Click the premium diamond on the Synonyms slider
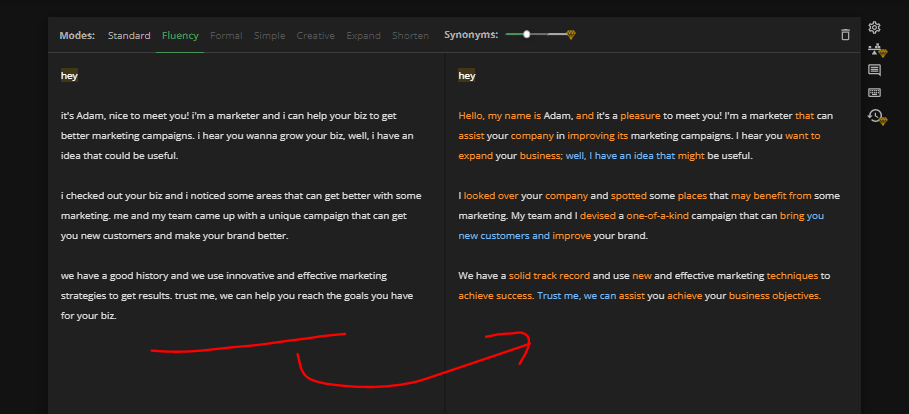 (x=570, y=35)
